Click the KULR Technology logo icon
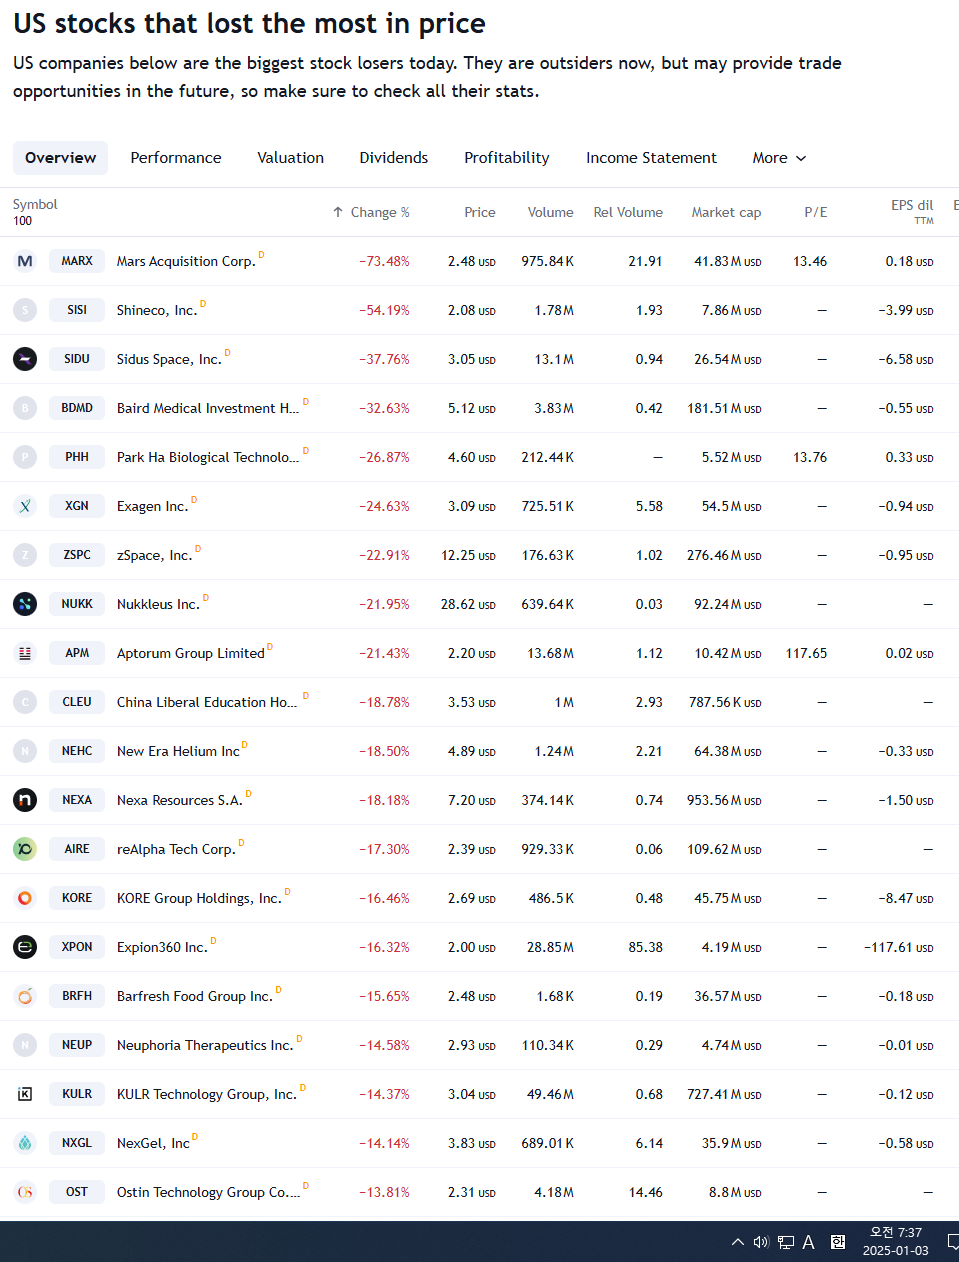The width and height of the screenshot is (959, 1262). click(25, 1094)
